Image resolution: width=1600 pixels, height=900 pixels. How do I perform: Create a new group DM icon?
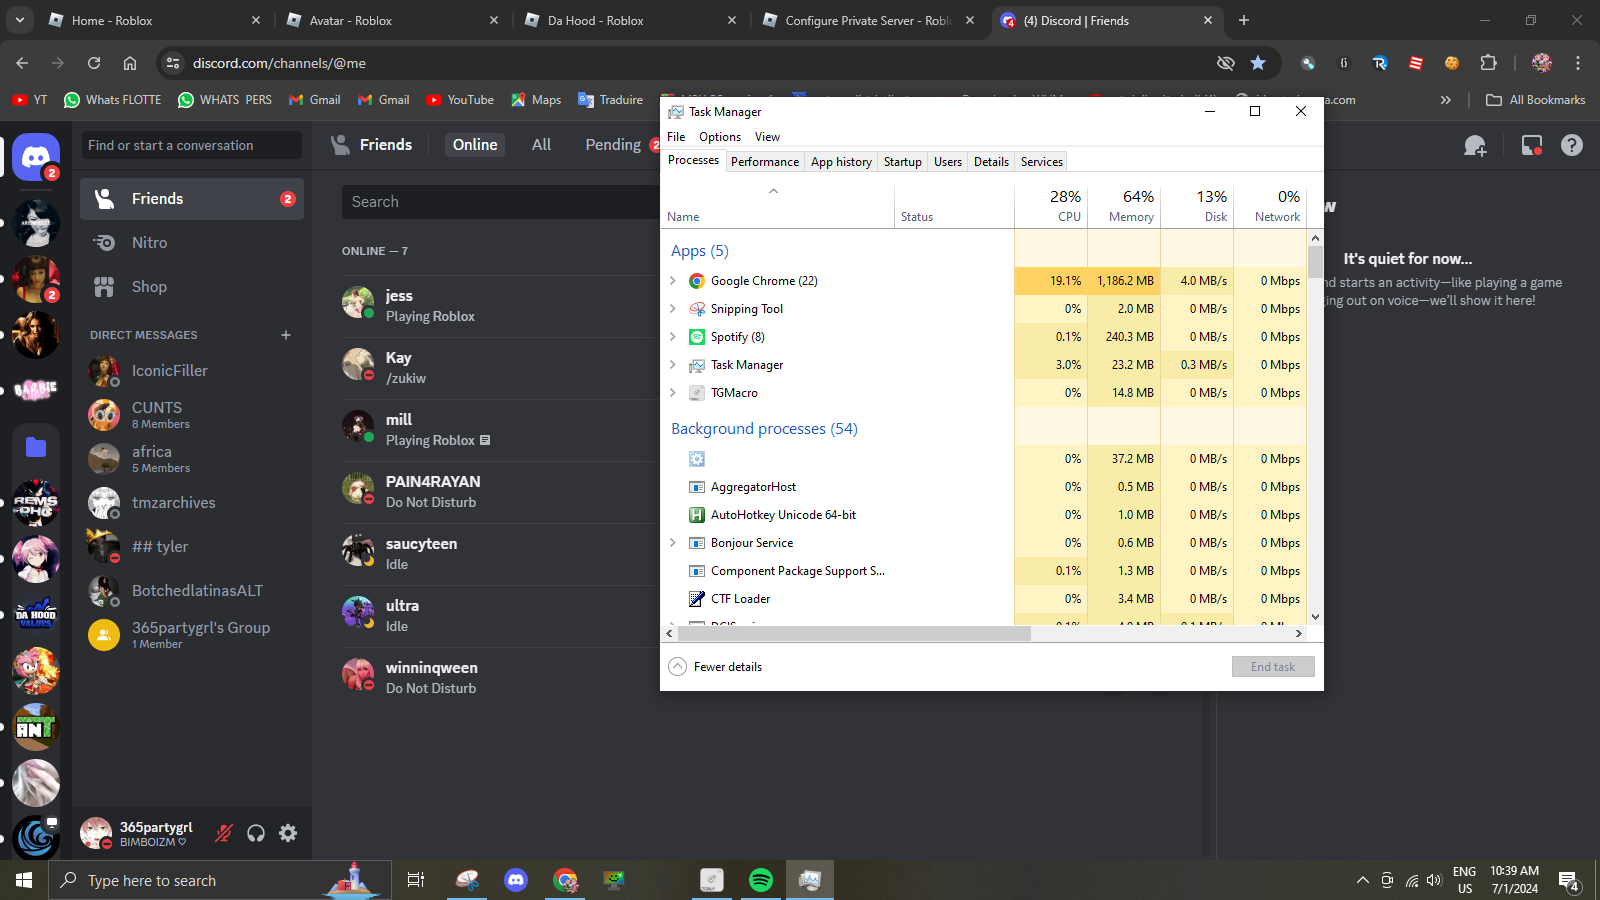[x=1475, y=146]
